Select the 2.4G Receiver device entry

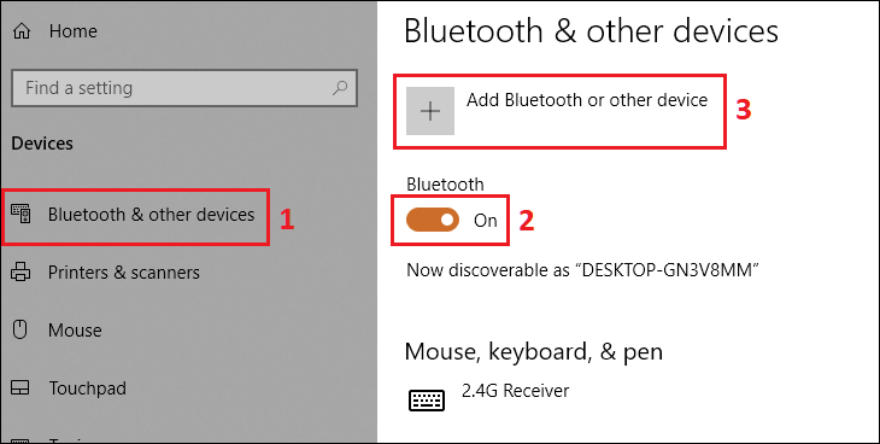pos(515,390)
